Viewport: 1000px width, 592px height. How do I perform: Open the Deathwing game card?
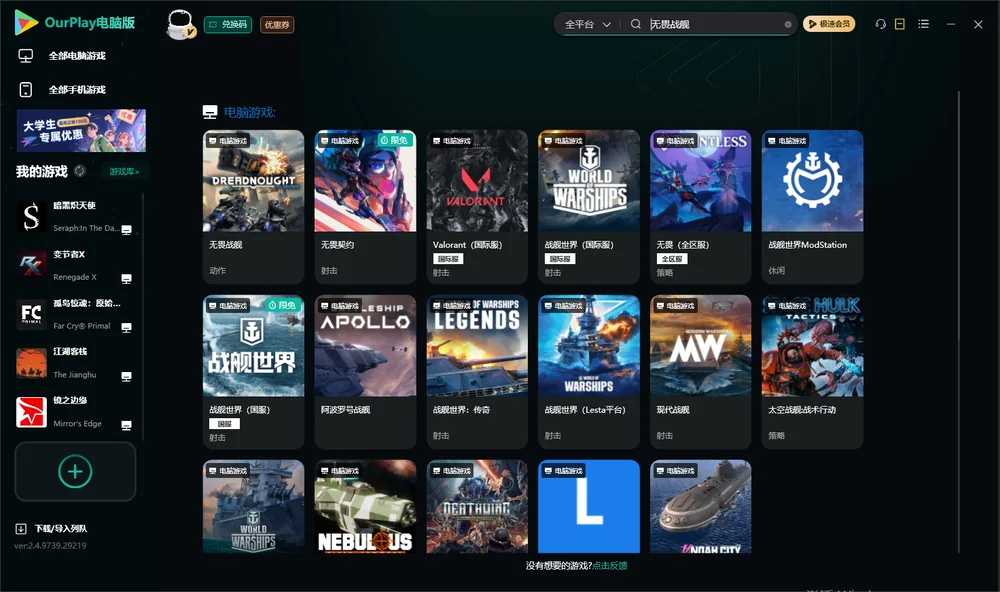click(x=477, y=507)
